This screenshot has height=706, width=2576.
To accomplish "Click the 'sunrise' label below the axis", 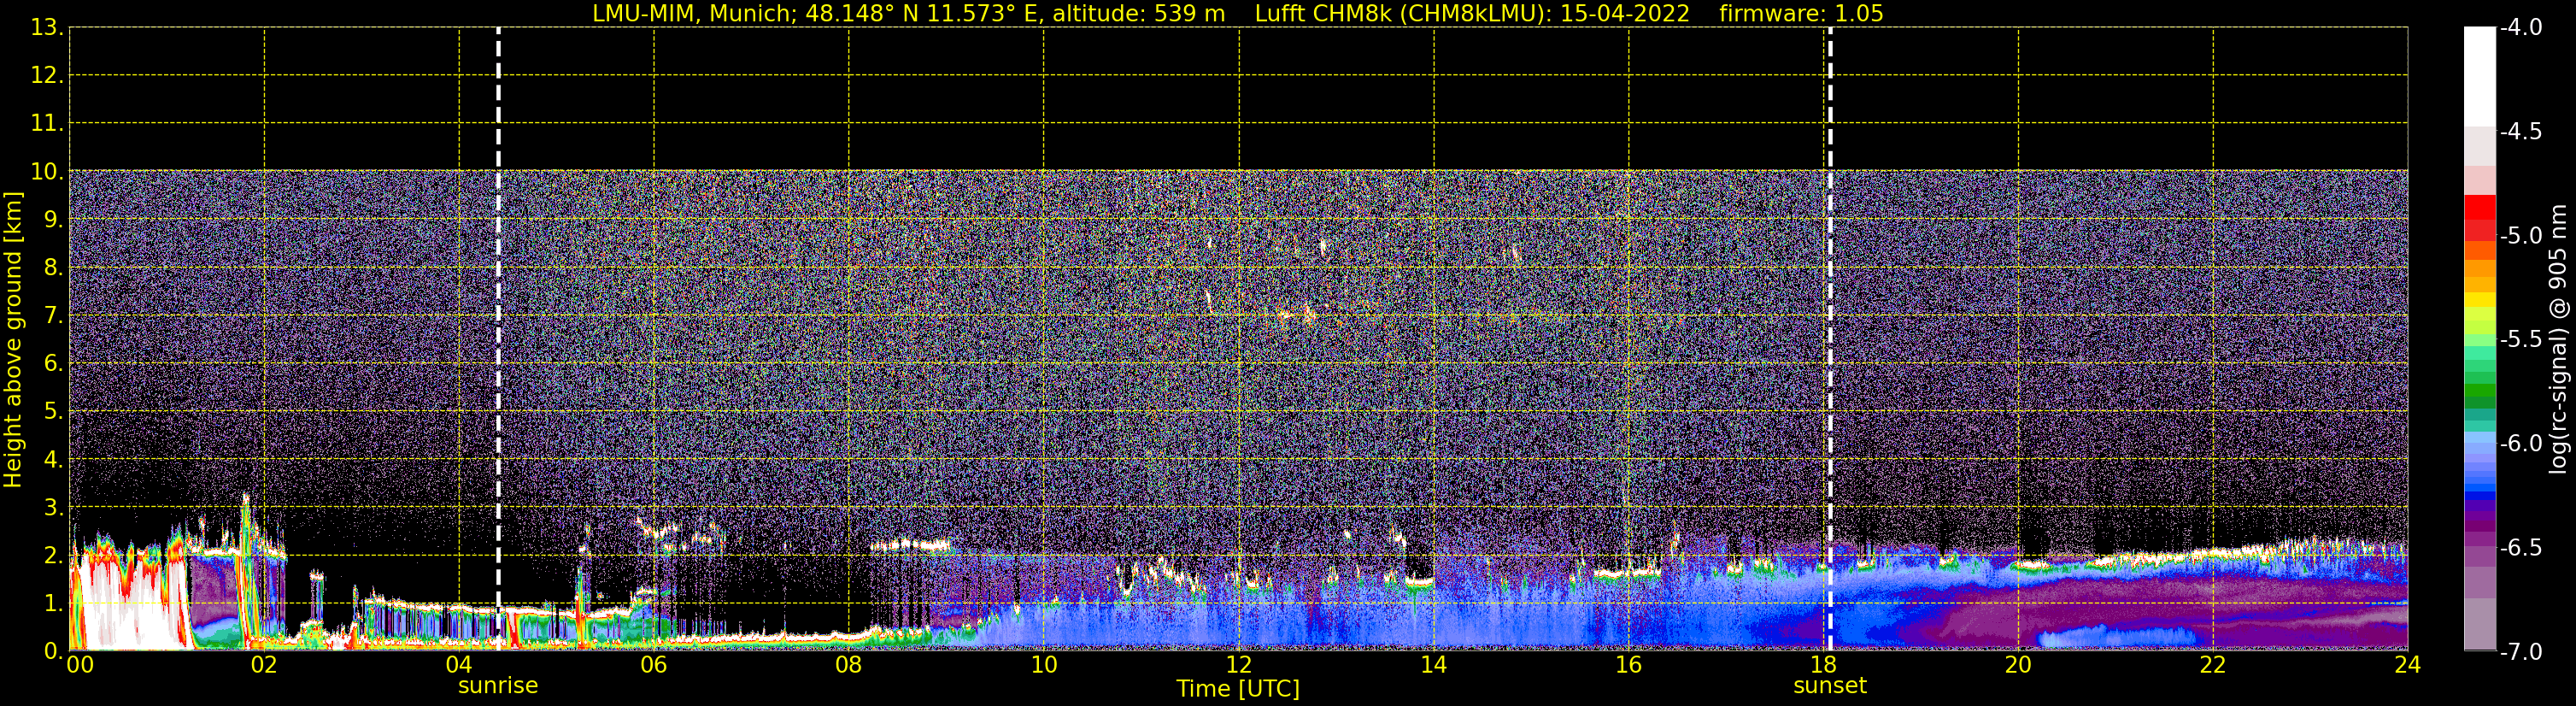I will [x=498, y=686].
